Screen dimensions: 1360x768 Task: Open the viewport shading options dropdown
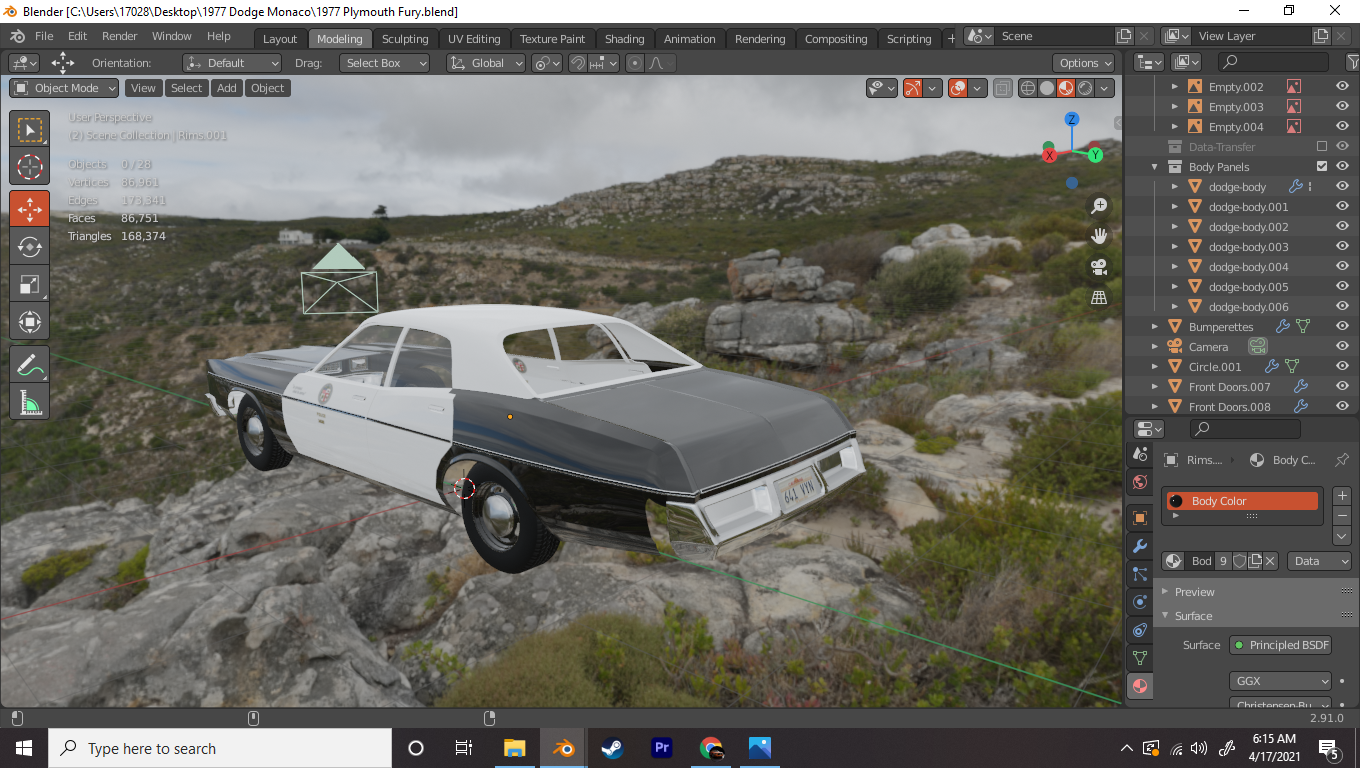(1105, 88)
